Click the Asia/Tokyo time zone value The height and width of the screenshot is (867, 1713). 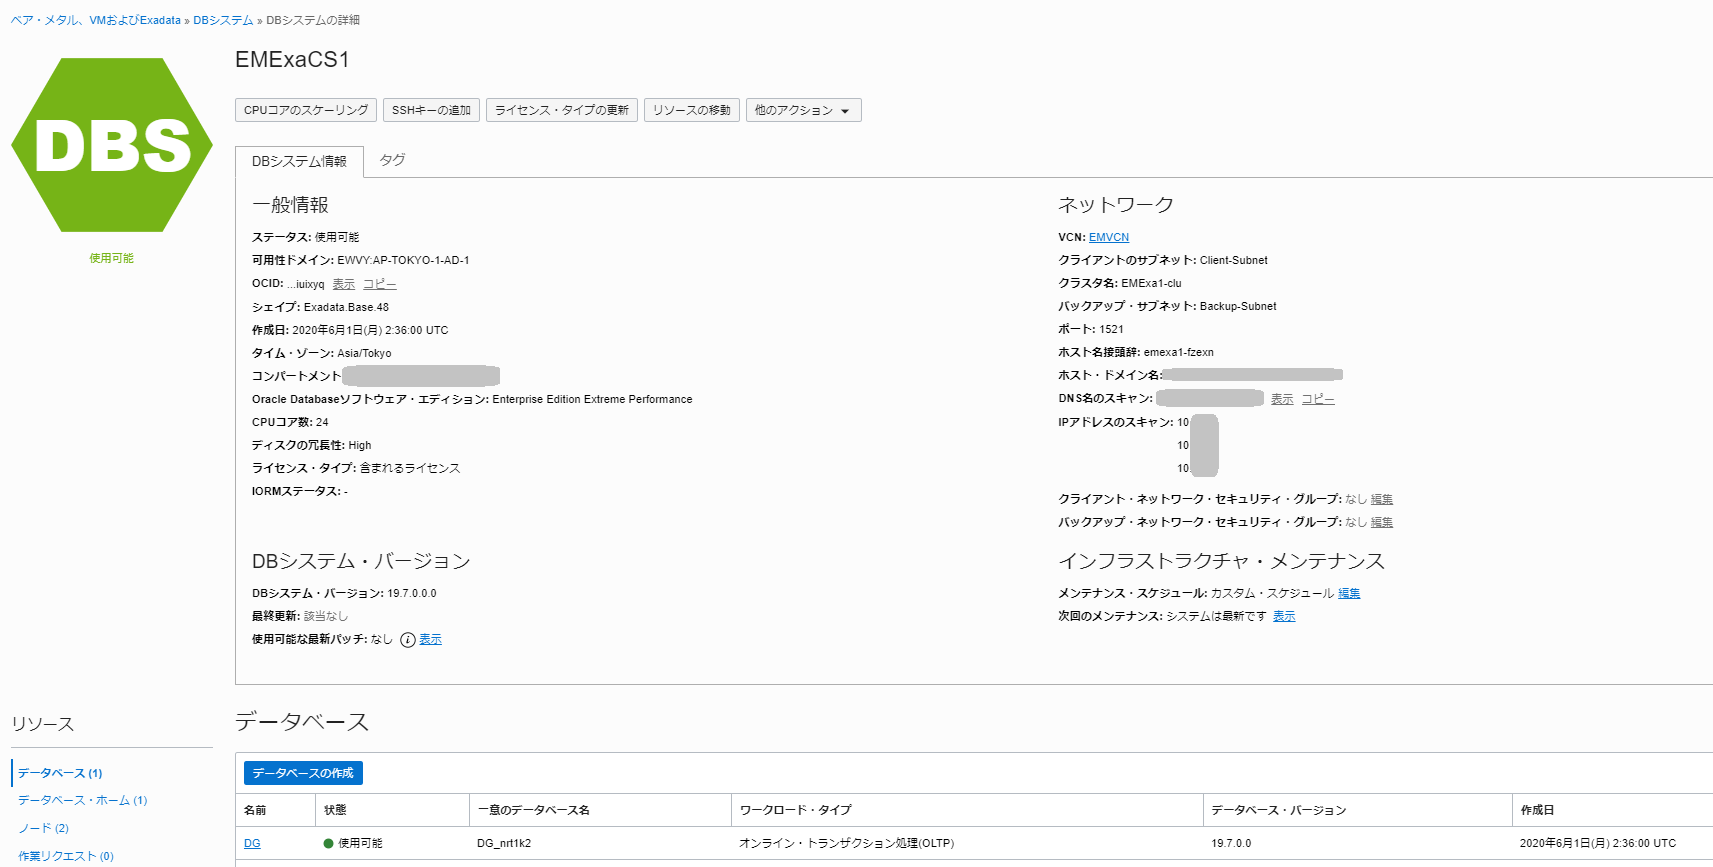(364, 353)
